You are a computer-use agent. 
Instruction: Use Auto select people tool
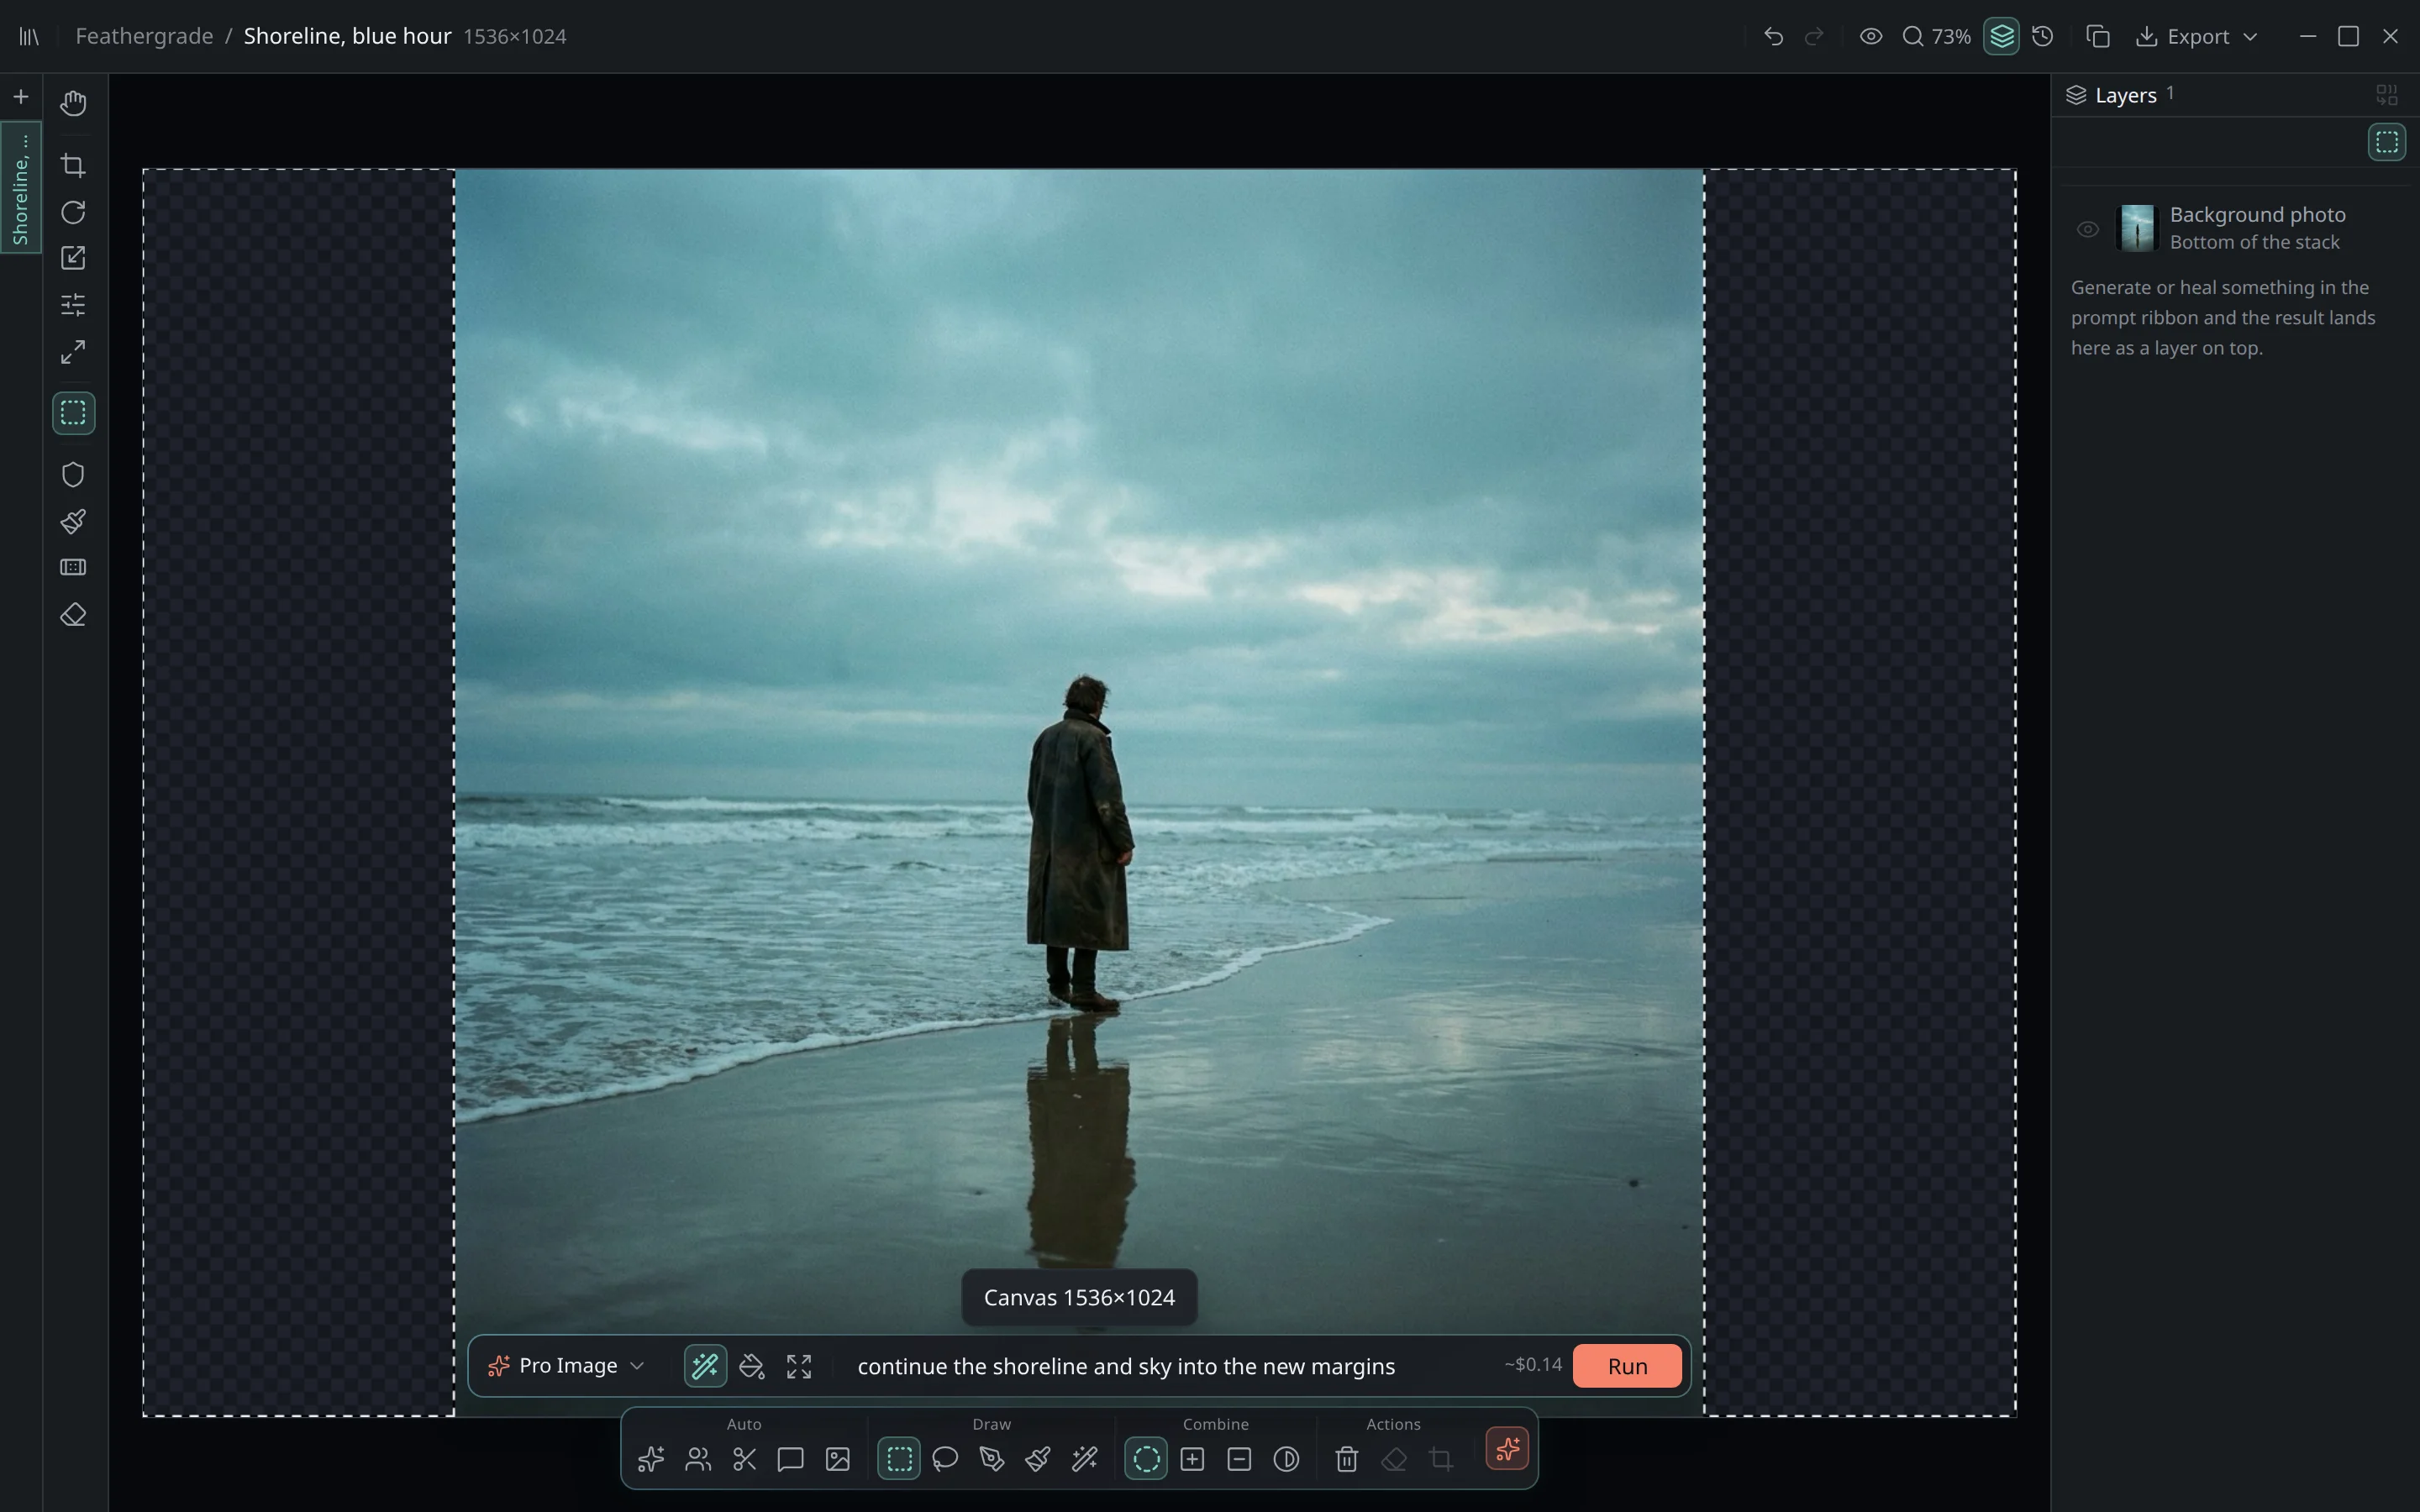coord(698,1459)
